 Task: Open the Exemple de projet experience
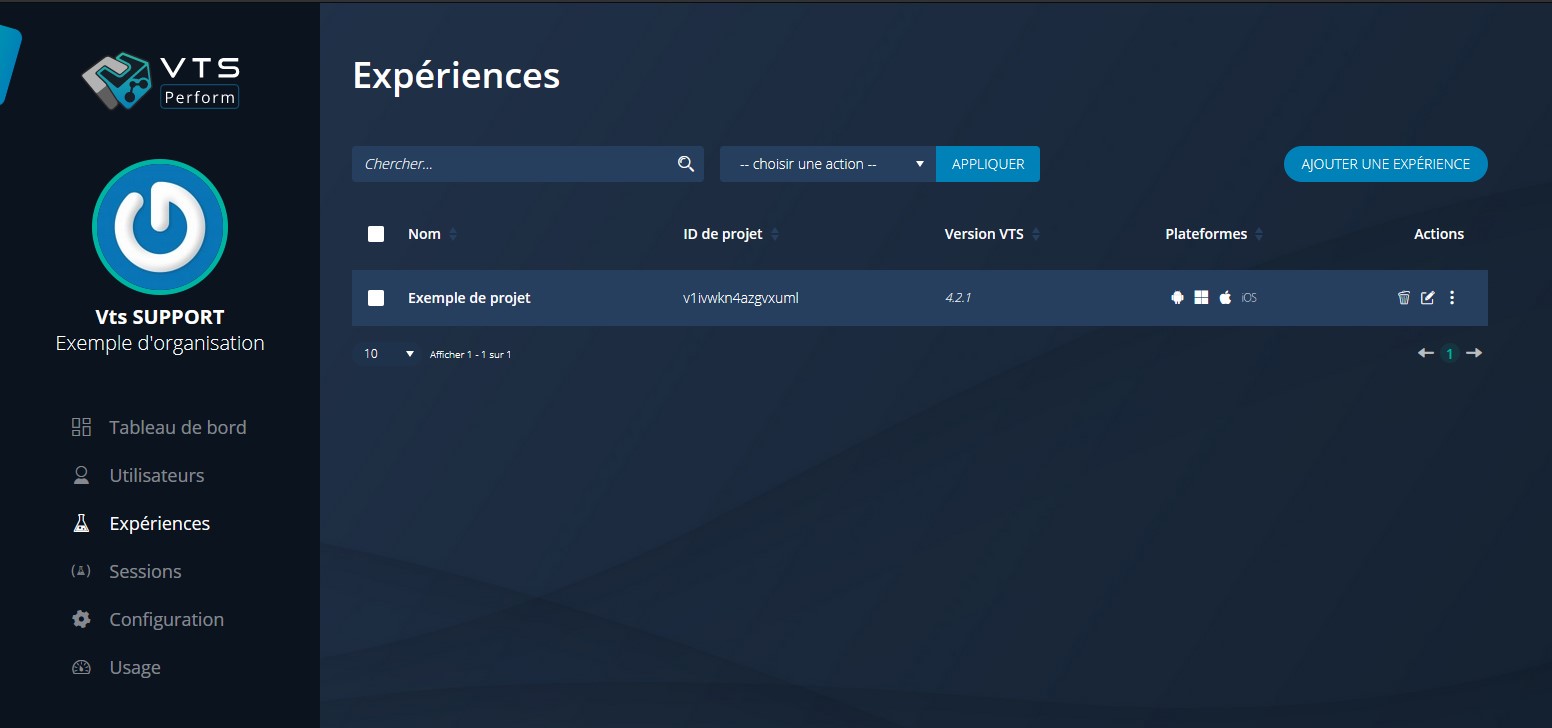469,298
